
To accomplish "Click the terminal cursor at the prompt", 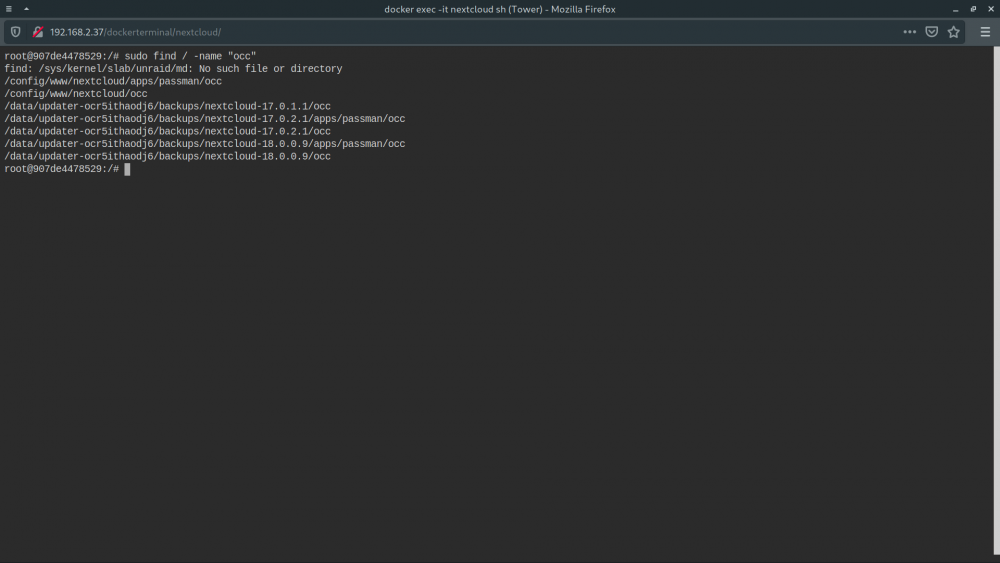I will [128, 169].
